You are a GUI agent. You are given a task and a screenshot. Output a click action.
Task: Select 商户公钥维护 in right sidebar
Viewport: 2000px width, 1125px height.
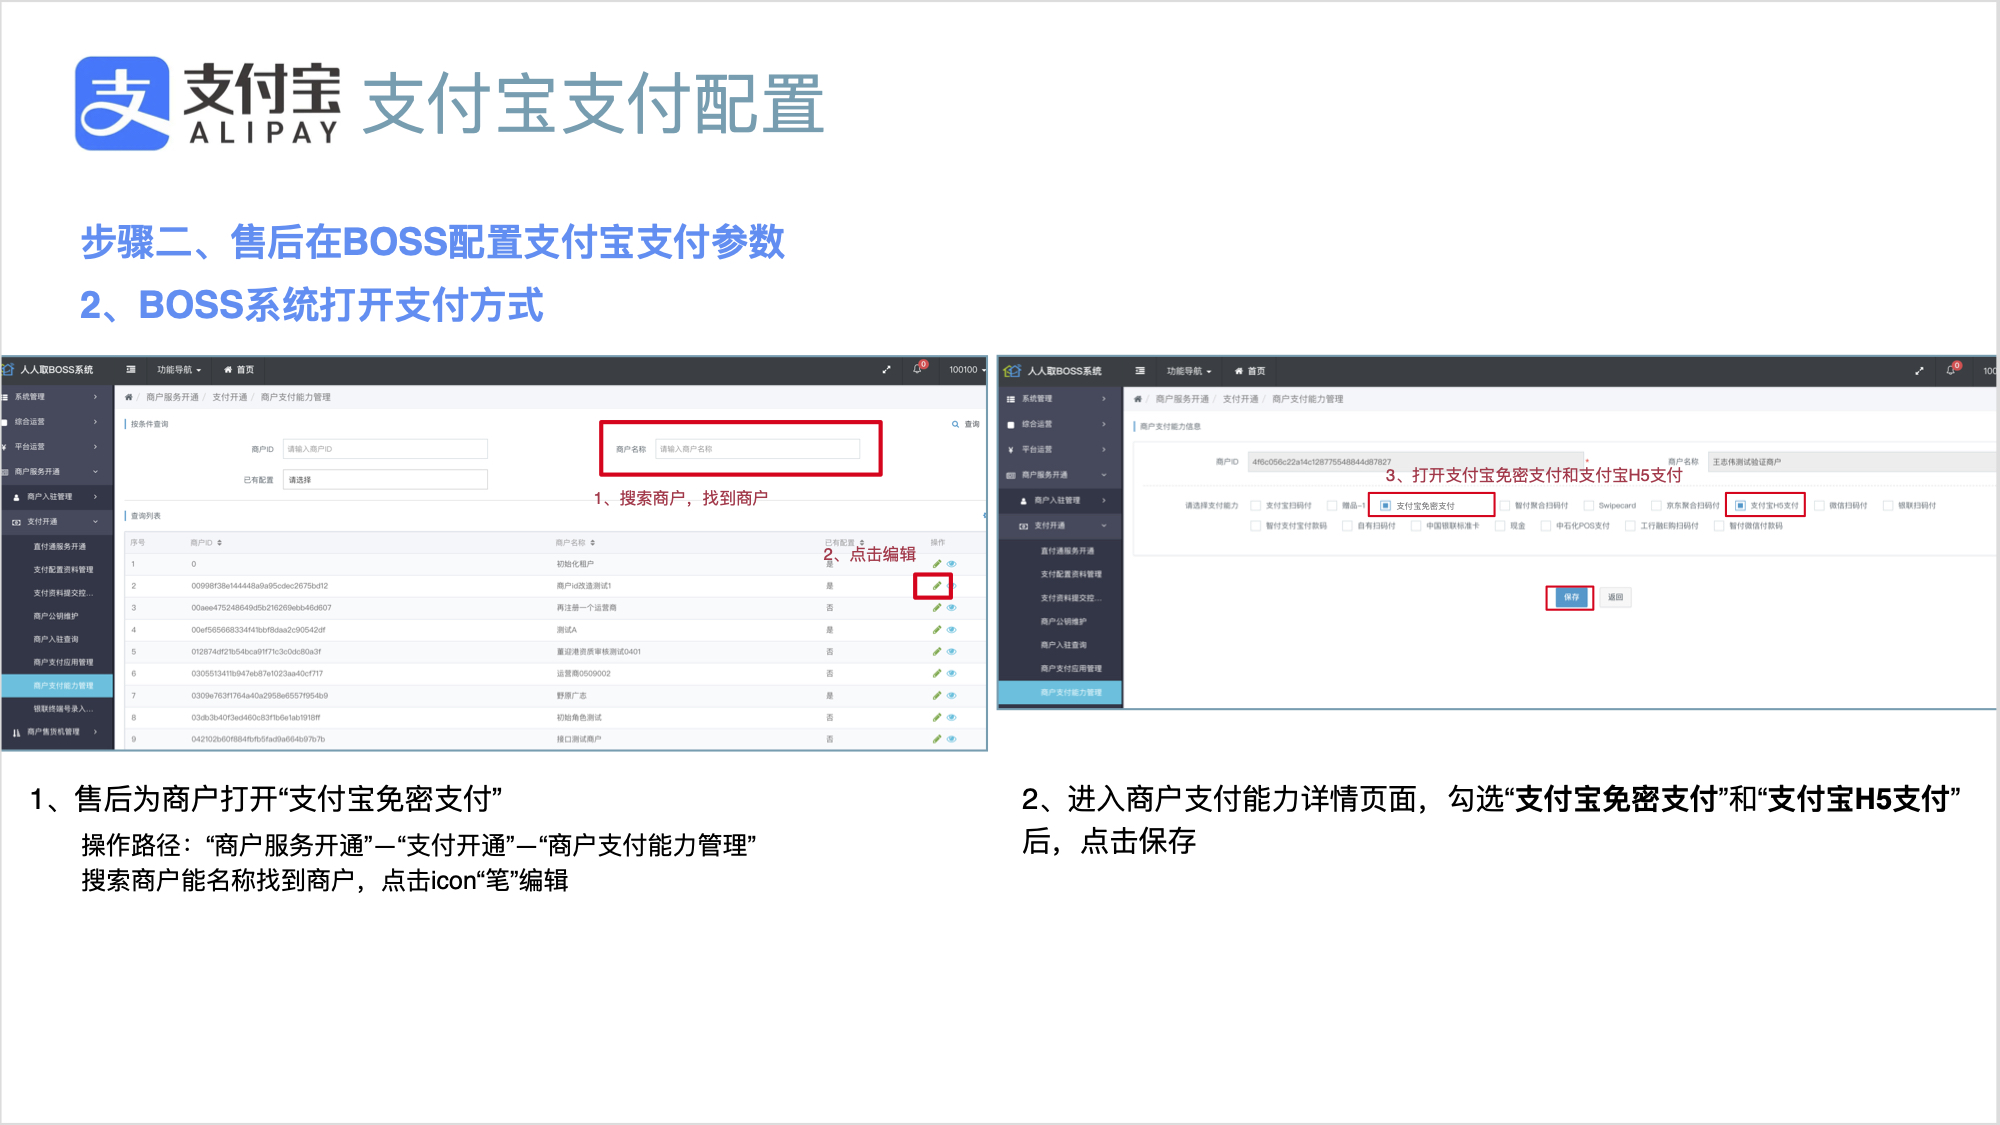point(1063,622)
